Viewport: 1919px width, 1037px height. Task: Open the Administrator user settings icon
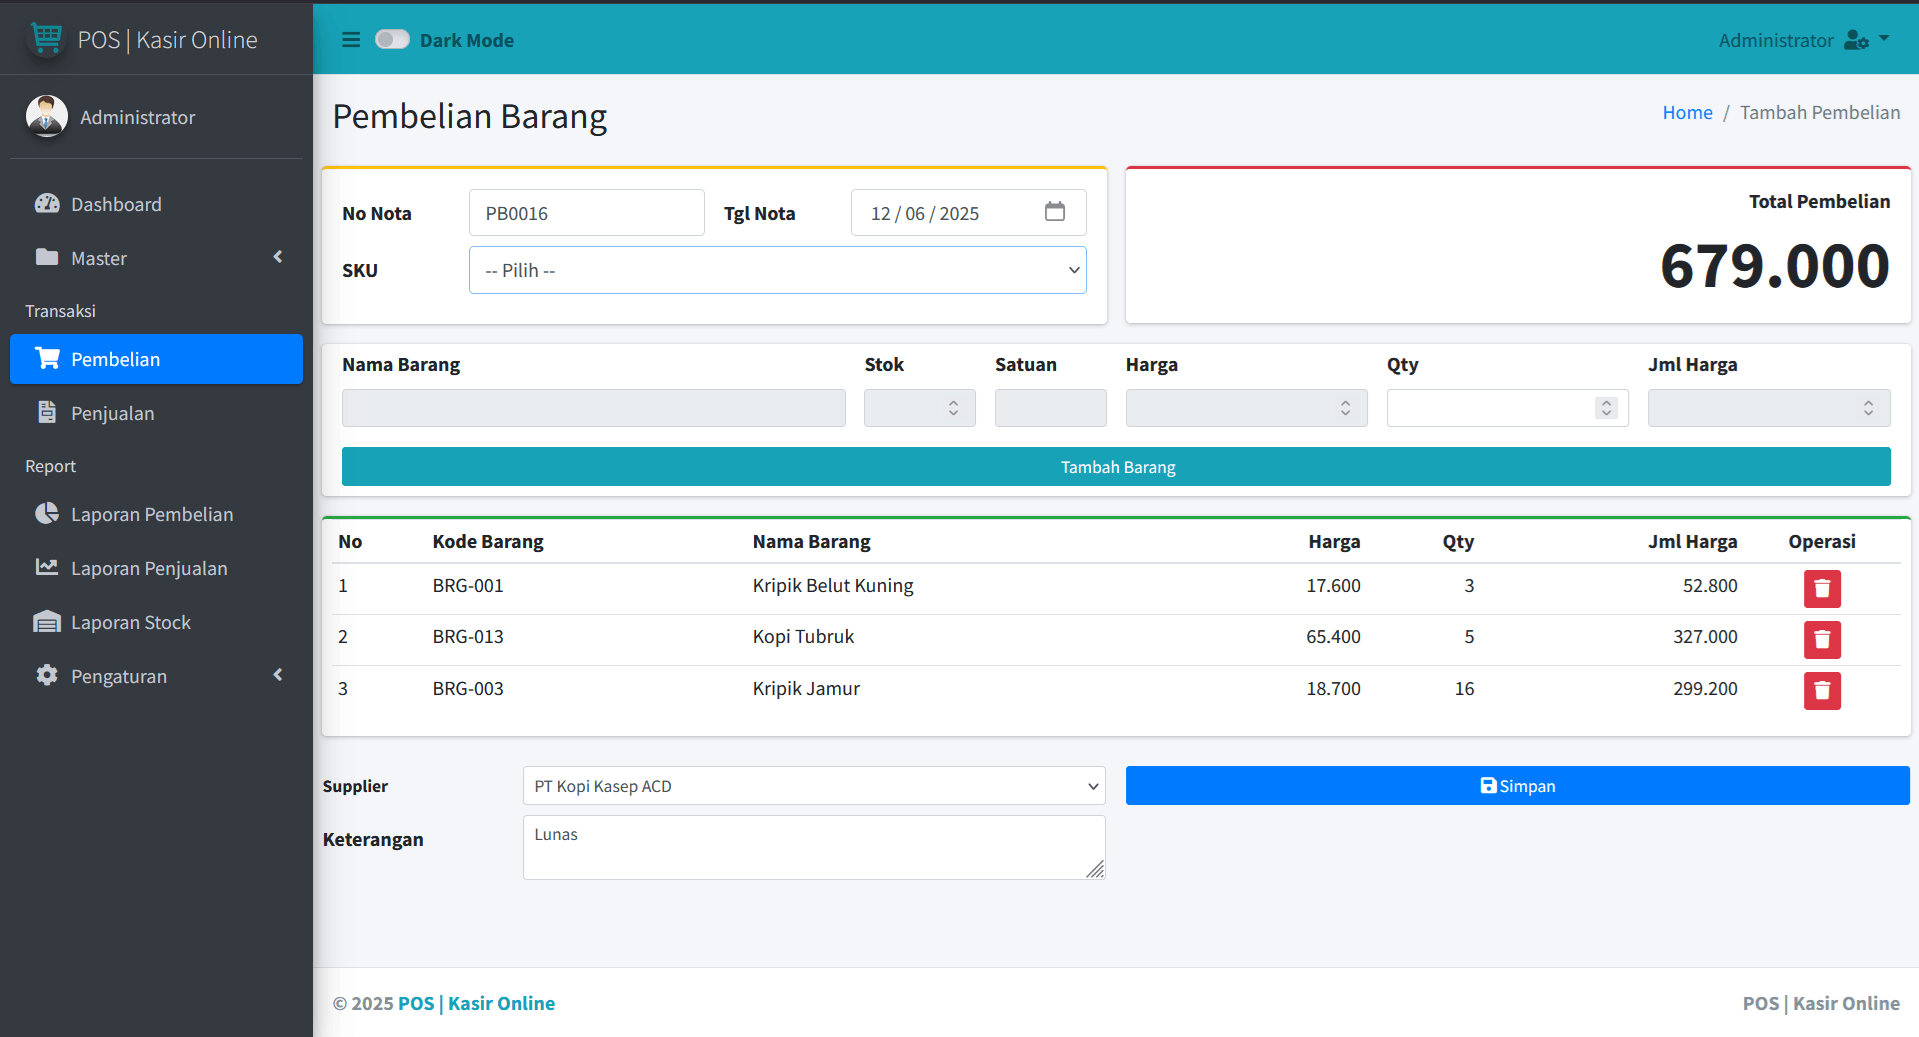click(x=1856, y=40)
